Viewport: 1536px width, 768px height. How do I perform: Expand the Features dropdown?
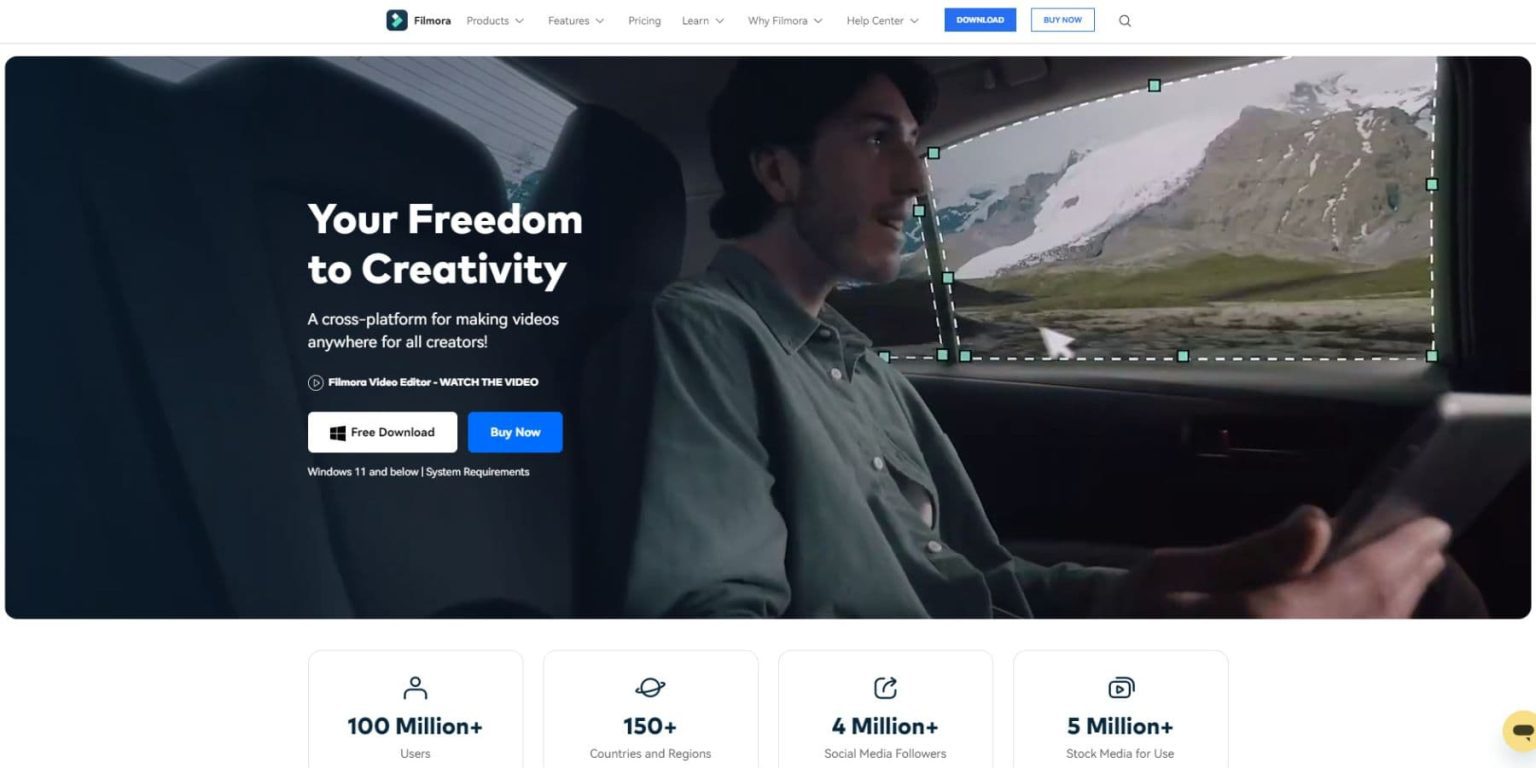tap(576, 21)
